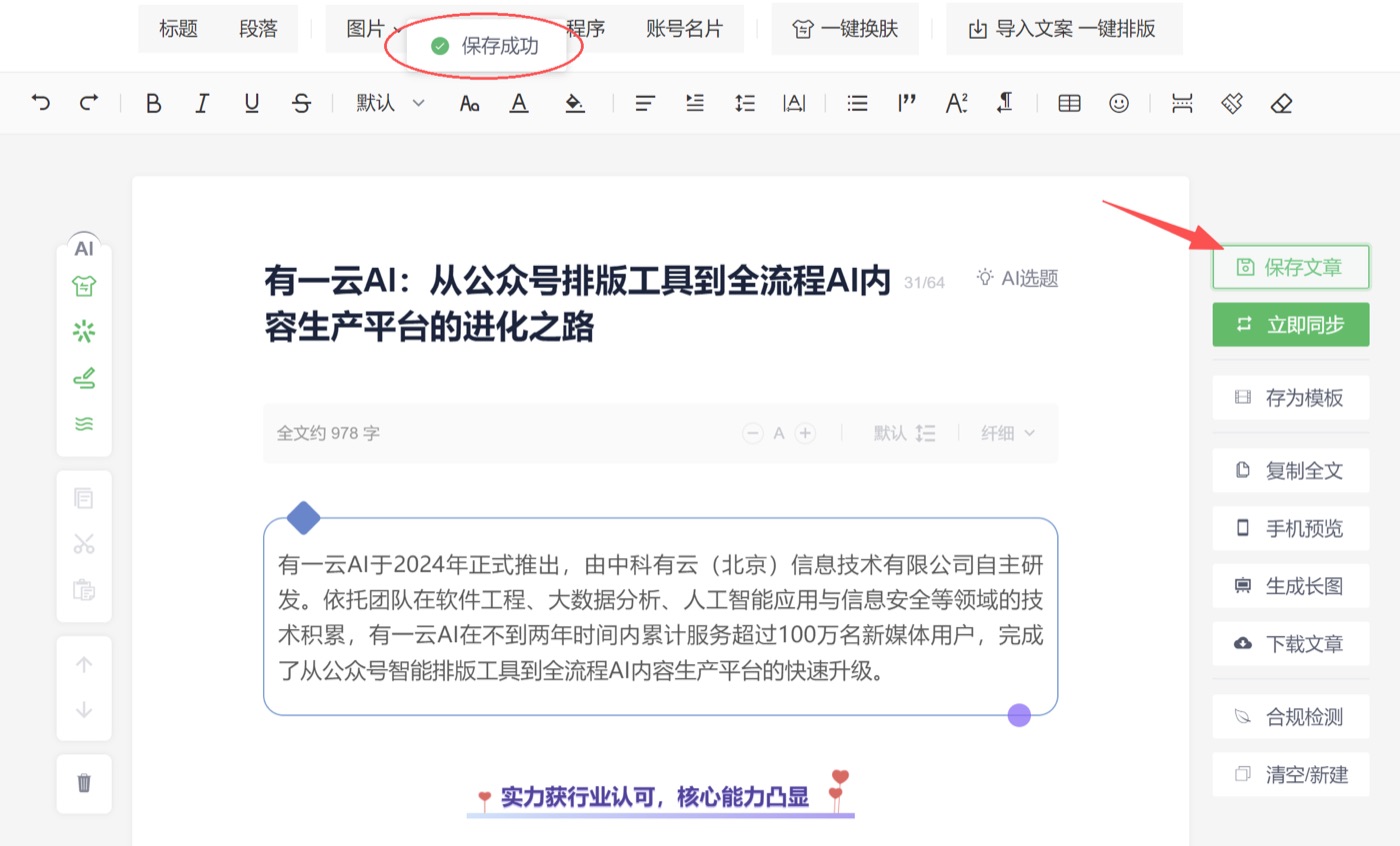Open 默认 line spacing option in info bar

(904, 433)
